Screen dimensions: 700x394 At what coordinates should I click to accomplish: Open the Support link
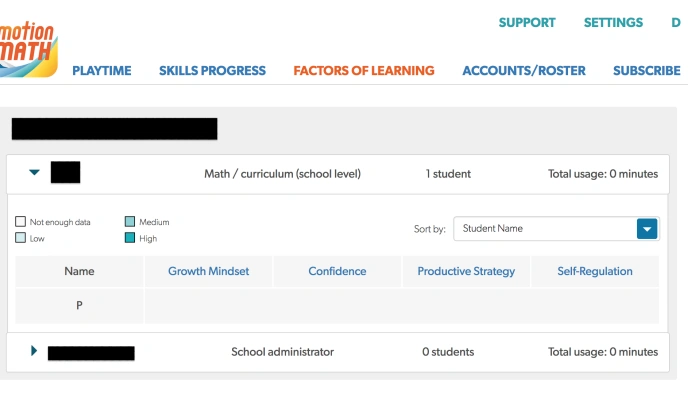[x=527, y=23]
